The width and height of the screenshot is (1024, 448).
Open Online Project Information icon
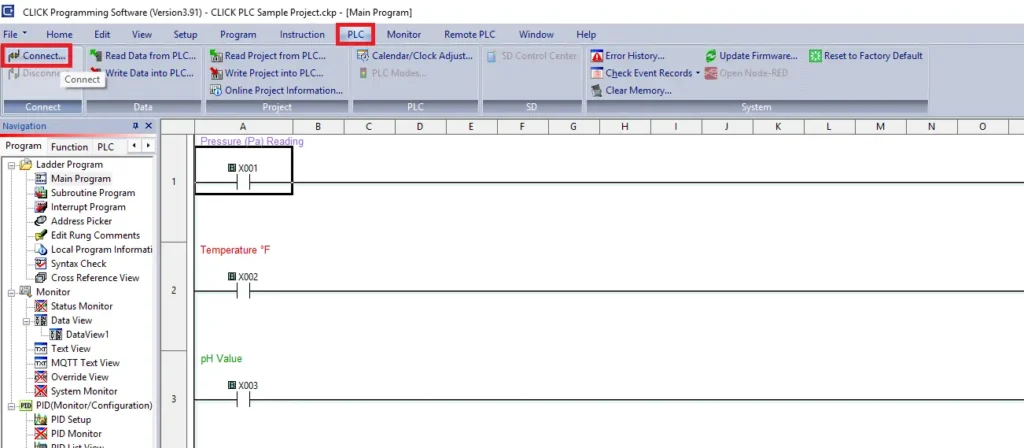pos(216,90)
